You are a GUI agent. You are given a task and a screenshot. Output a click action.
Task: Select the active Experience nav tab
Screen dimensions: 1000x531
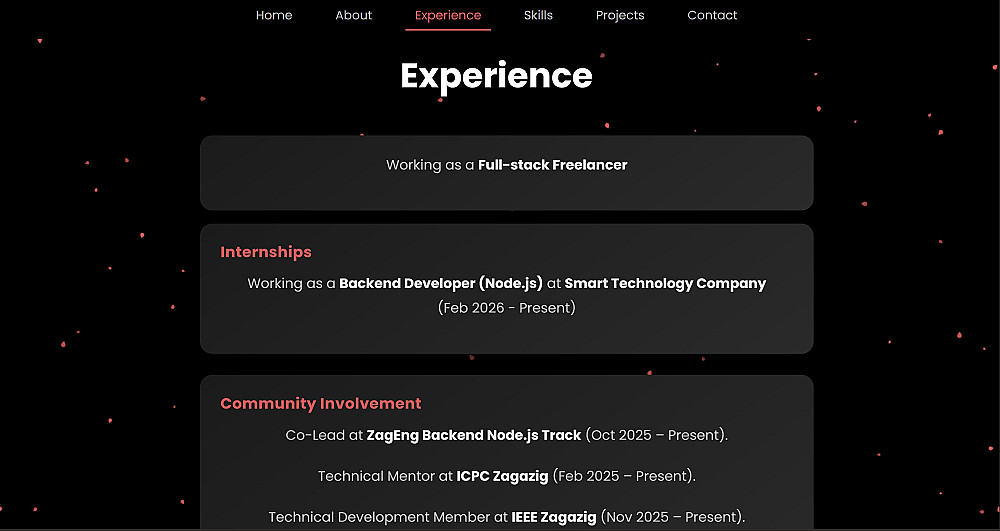pos(448,15)
